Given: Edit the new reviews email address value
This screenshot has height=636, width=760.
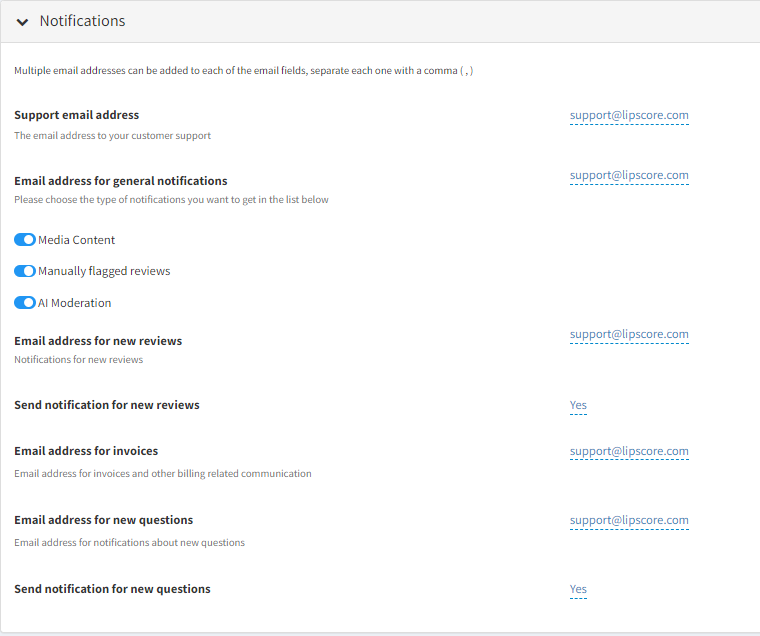Looking at the screenshot, I should tap(629, 335).
